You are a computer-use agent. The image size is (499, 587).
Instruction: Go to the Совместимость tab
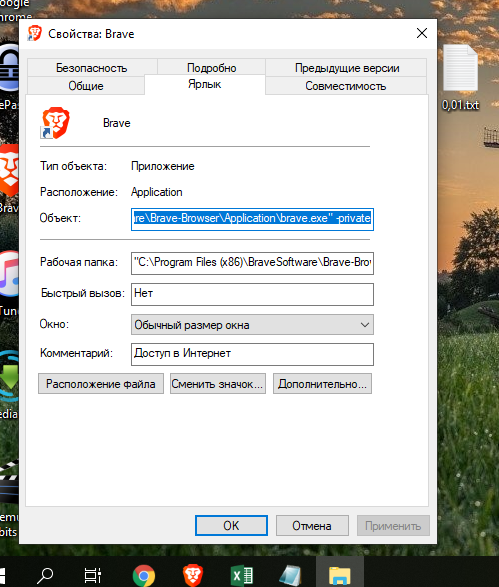click(346, 86)
